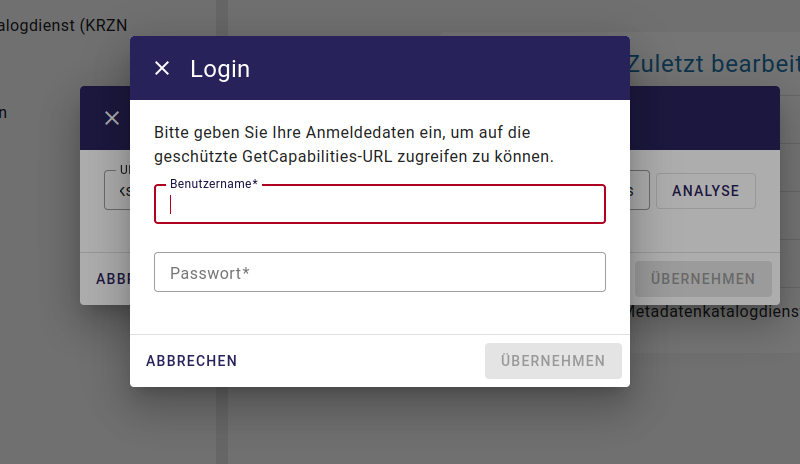Click the 'Login' dialog title
This screenshot has width=800, height=464.
[220, 68]
